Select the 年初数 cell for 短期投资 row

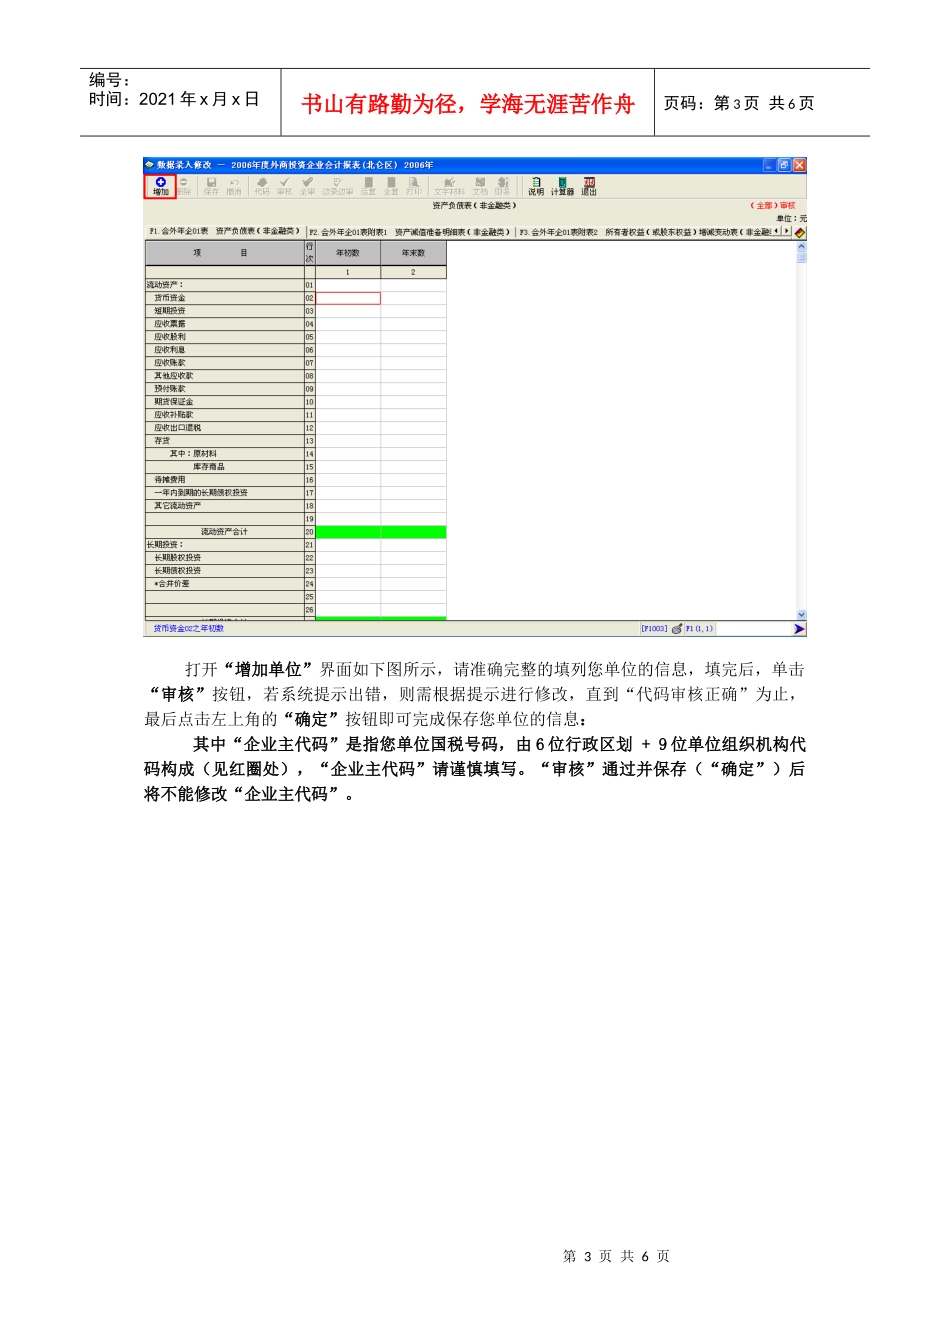[348, 311]
